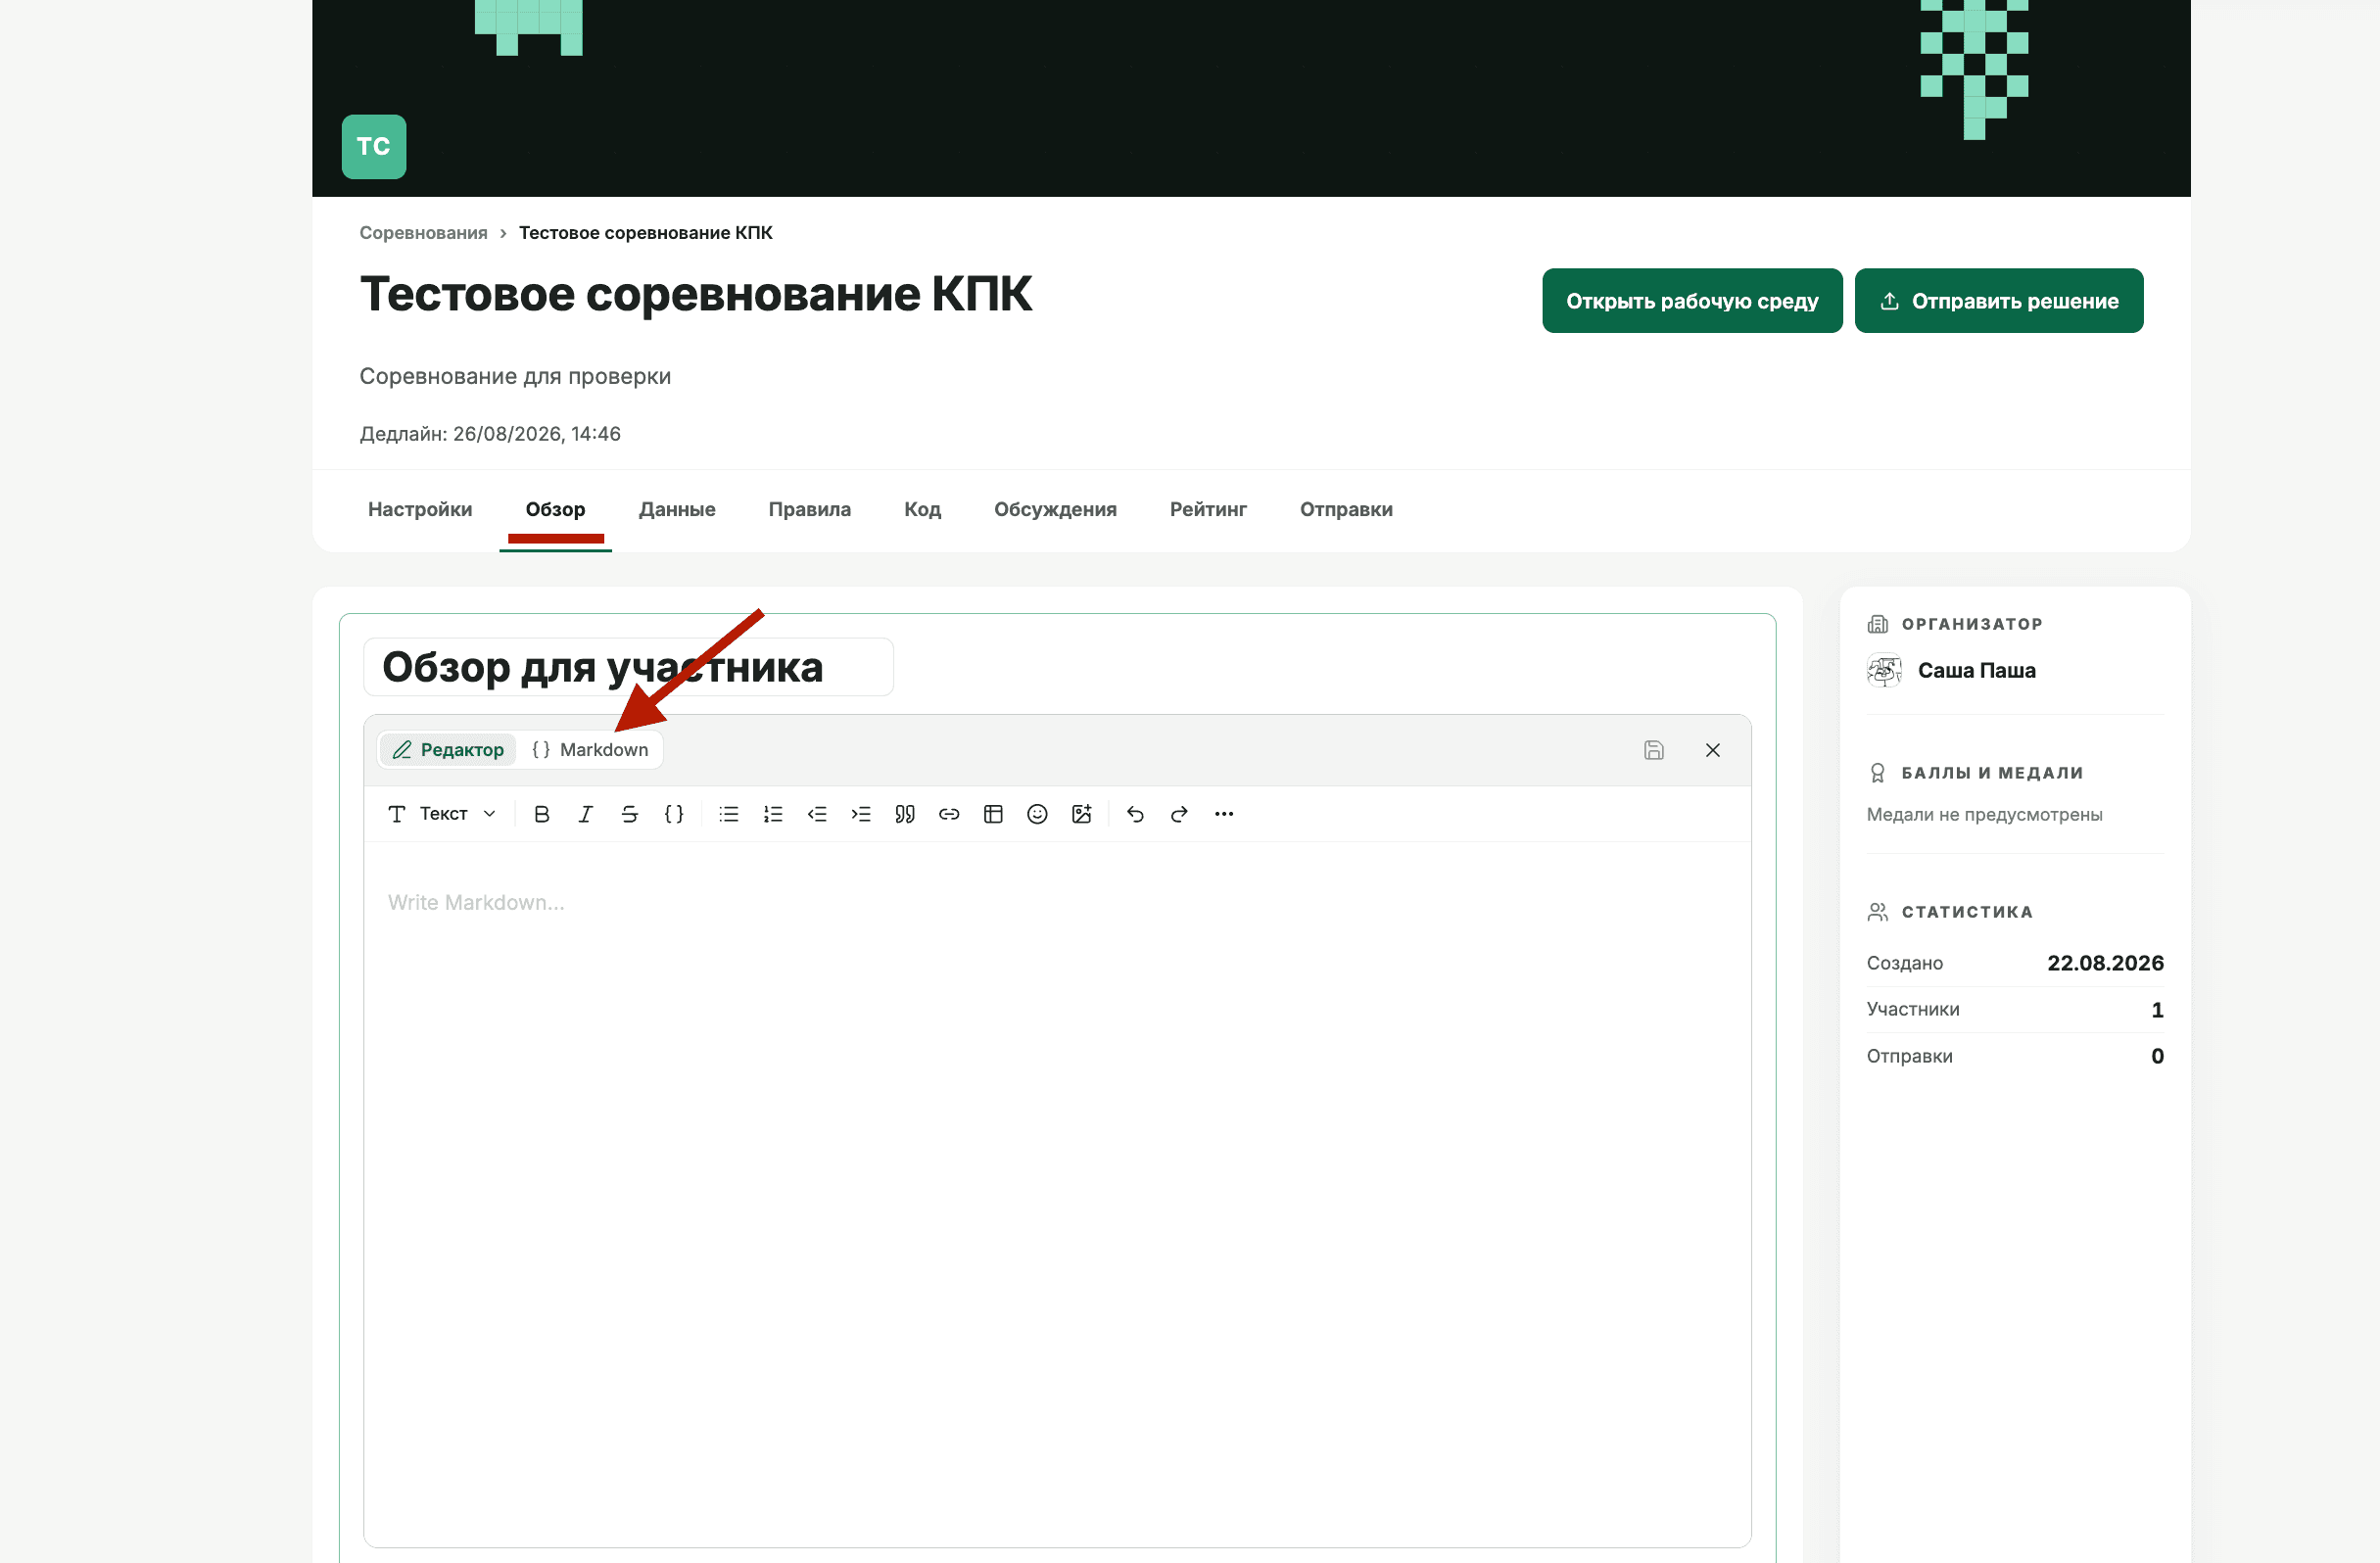Screen dimensions: 2380x1563
Task: Open the Текст style dropdown
Action: click(x=441, y=814)
